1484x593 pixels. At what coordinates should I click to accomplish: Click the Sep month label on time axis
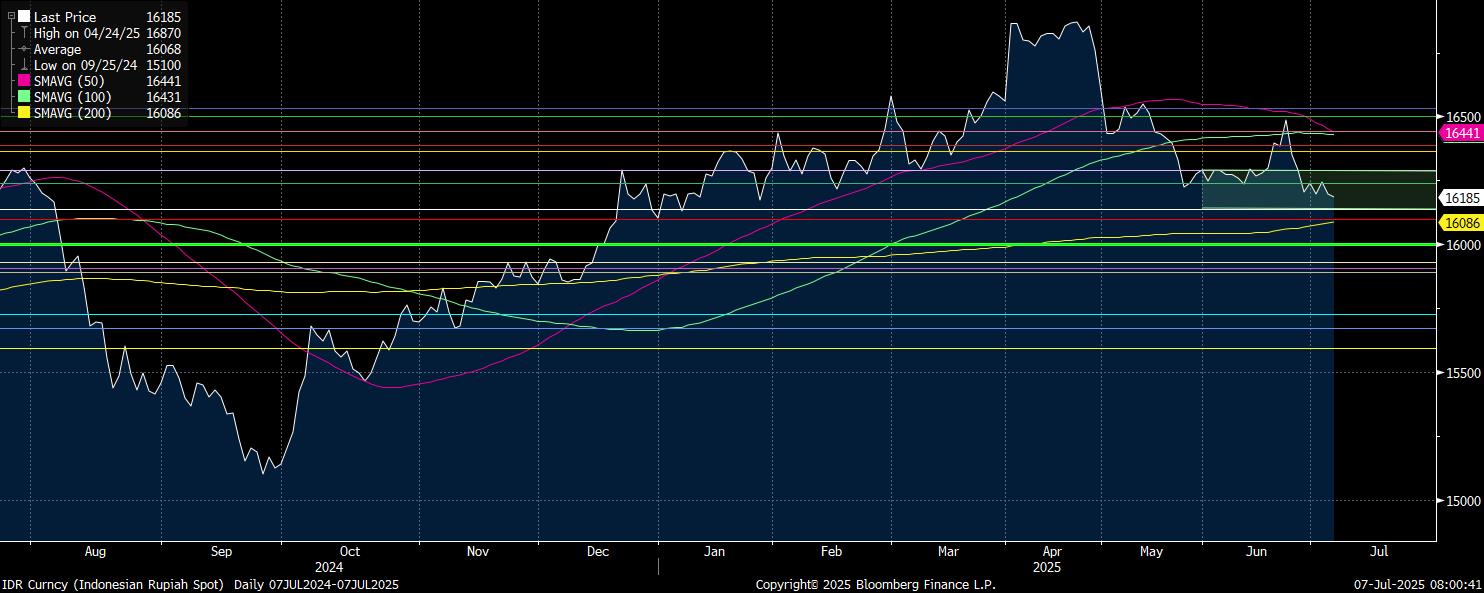pyautogui.click(x=221, y=551)
